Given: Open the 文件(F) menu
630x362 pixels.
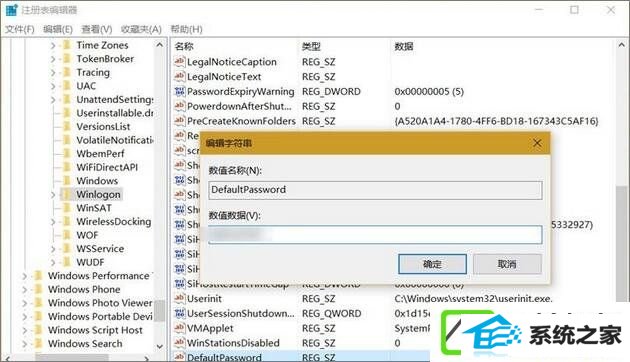Looking at the screenshot, I should [19, 29].
